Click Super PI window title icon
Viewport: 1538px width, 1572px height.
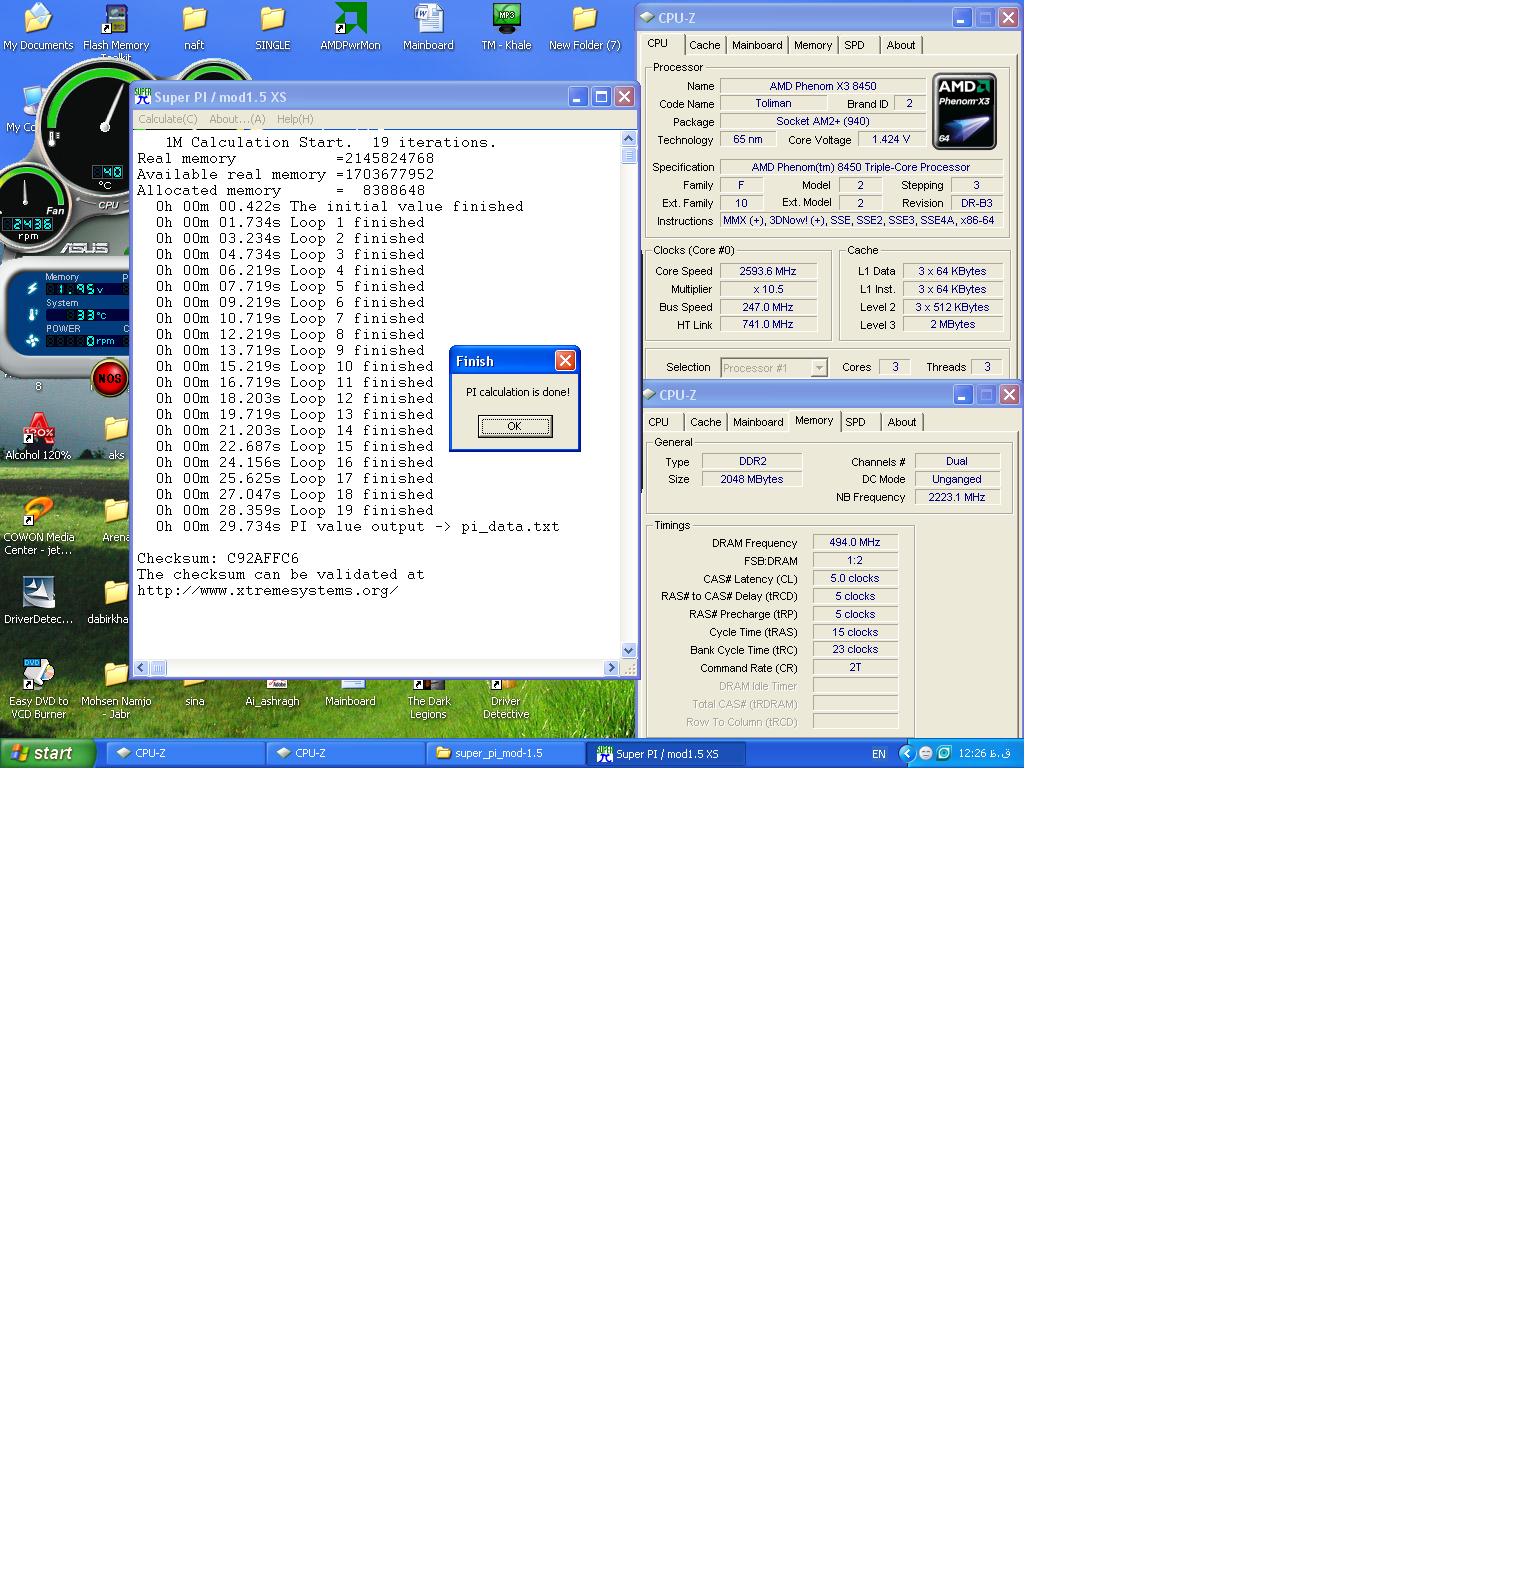[x=143, y=97]
